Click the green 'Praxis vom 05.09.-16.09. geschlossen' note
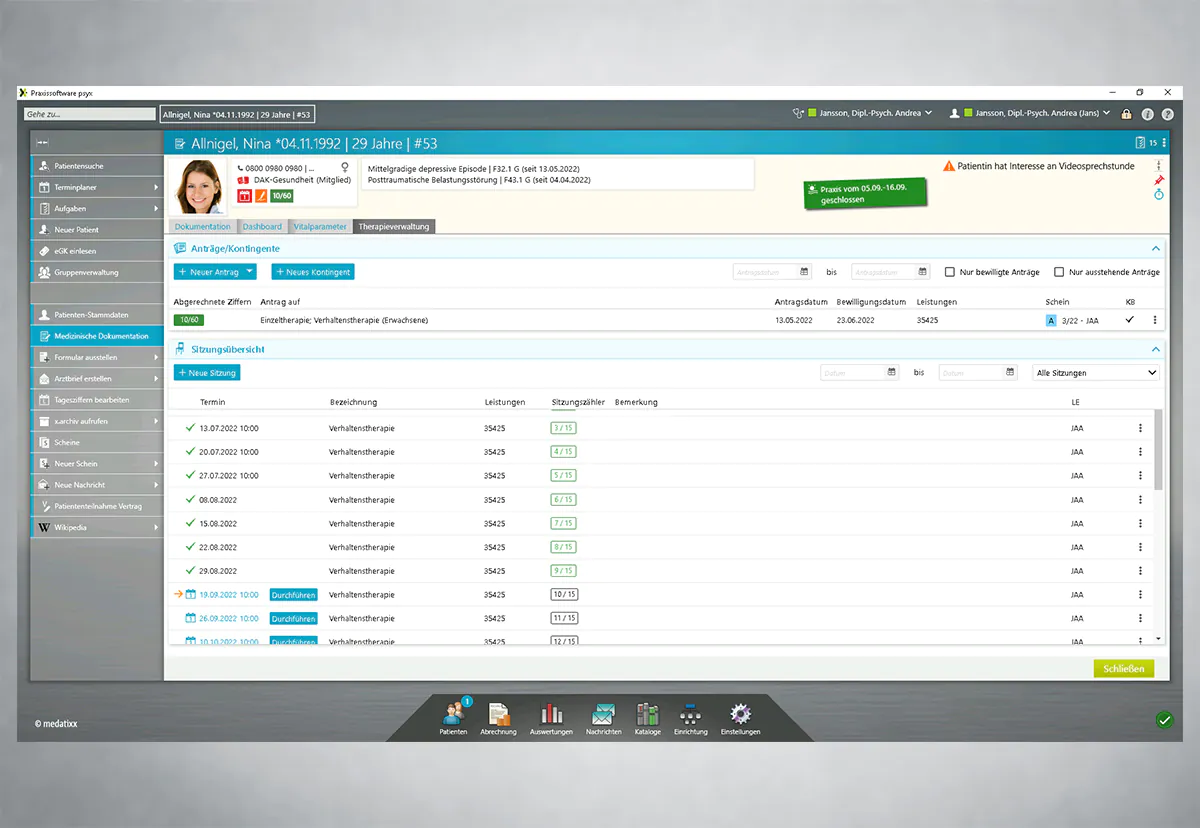This screenshot has height=828, width=1200. point(865,193)
